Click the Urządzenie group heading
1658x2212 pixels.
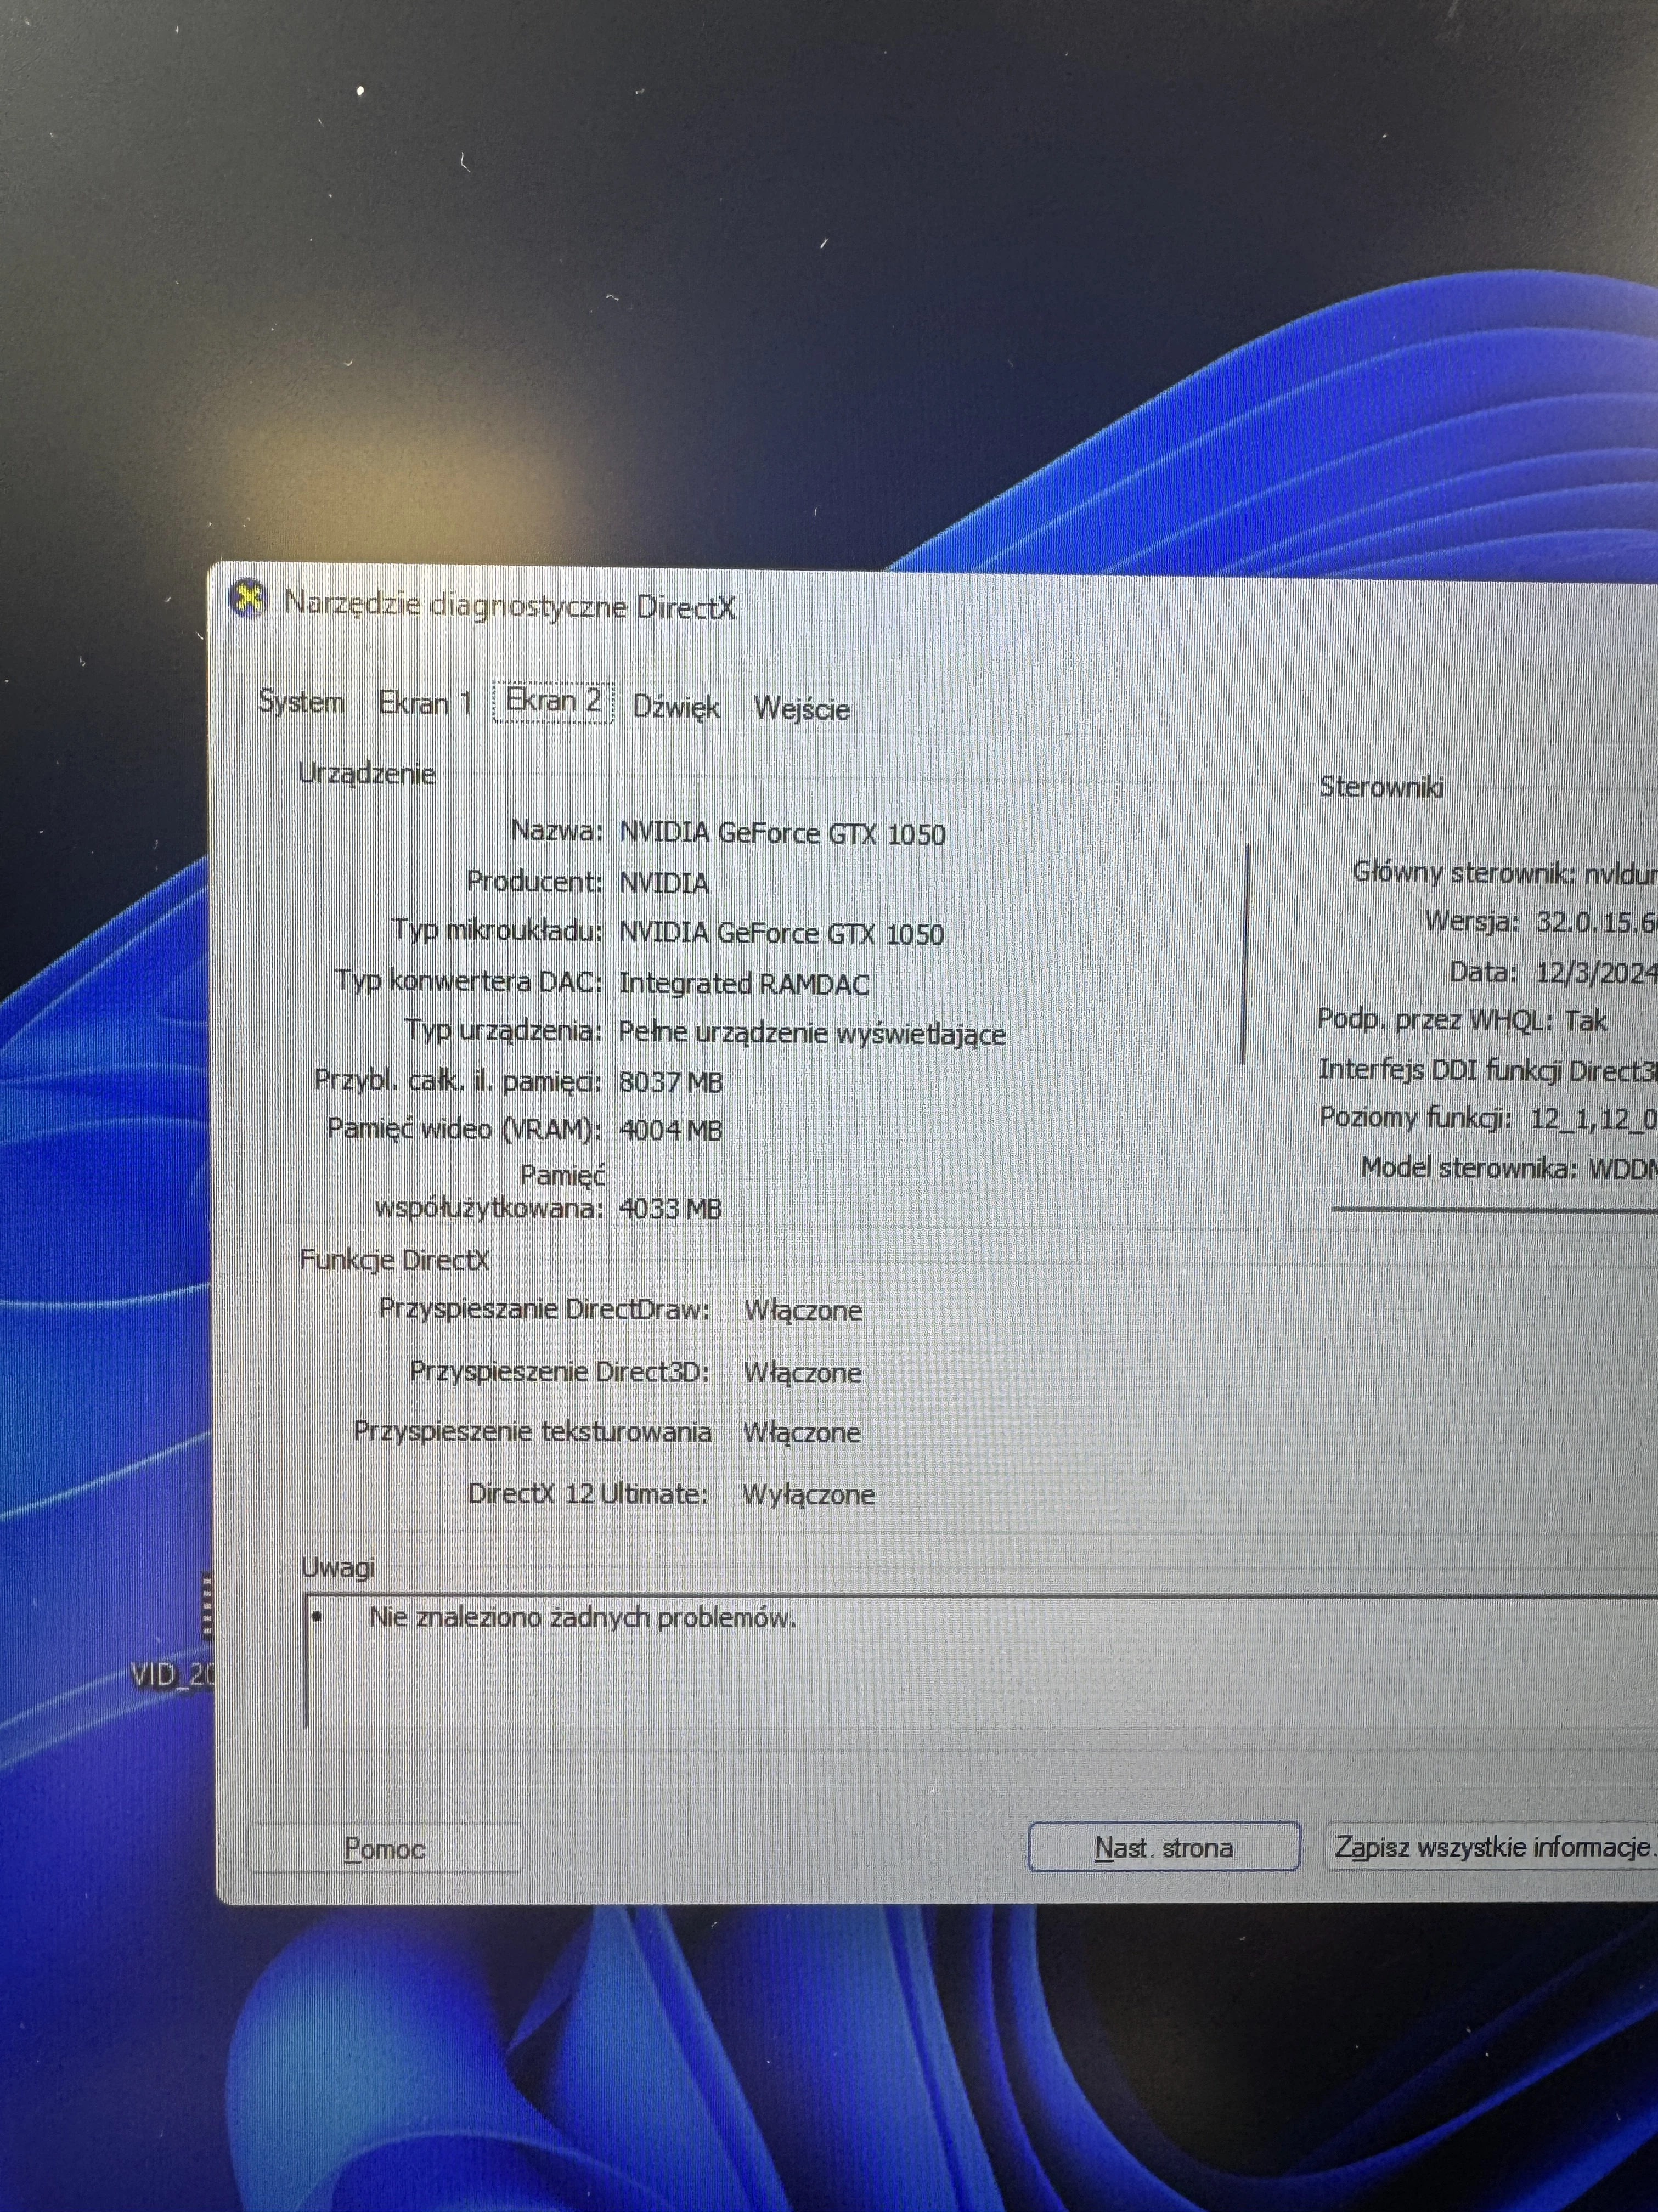367,773
